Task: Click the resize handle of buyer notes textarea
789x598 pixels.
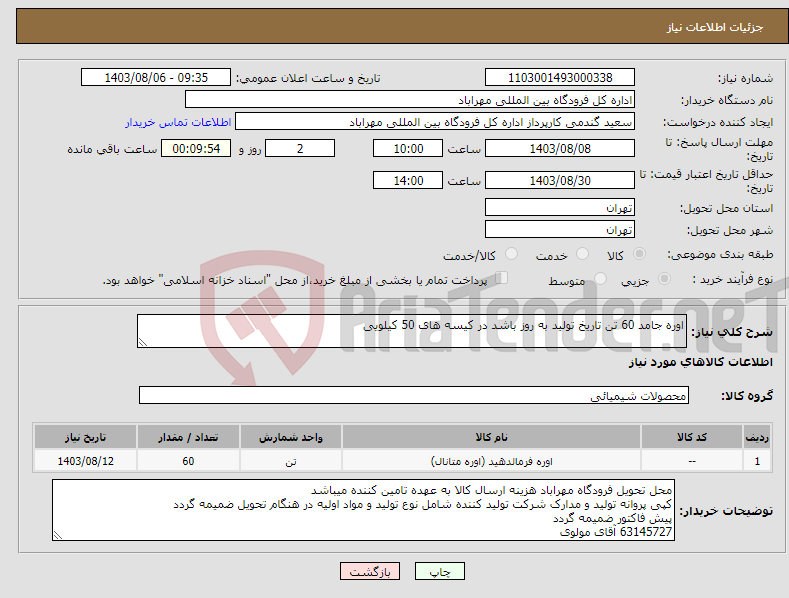Action: [x=58, y=536]
